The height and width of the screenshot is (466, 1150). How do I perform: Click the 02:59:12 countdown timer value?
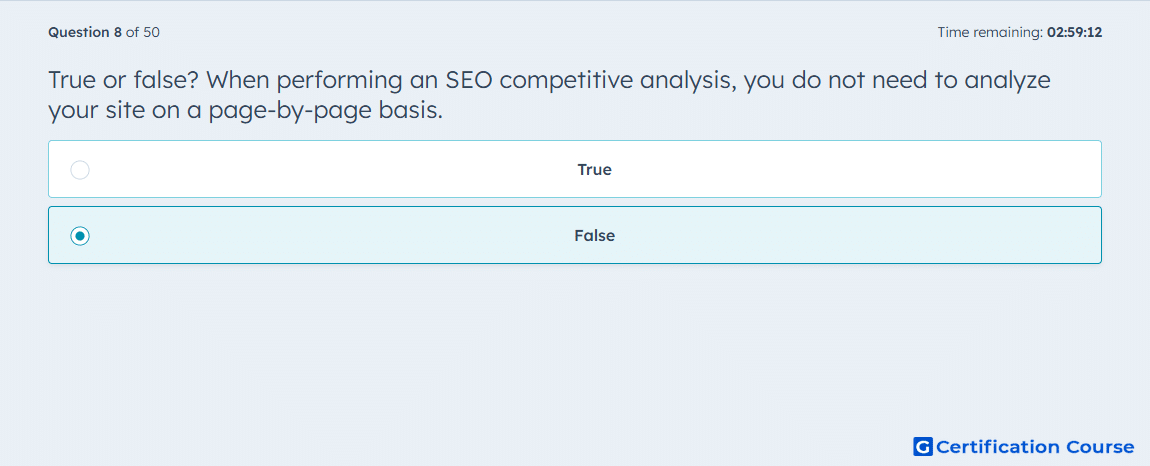[1074, 32]
